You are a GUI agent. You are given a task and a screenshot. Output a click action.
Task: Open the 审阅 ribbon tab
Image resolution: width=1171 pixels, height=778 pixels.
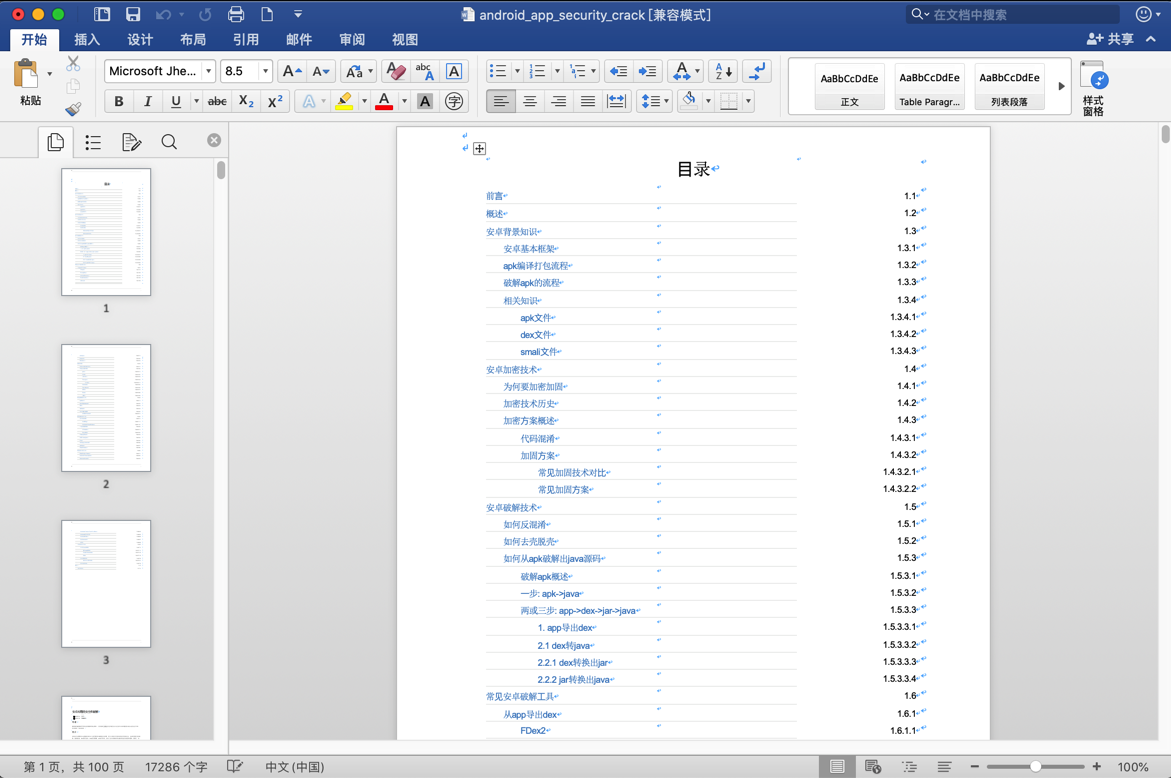352,40
